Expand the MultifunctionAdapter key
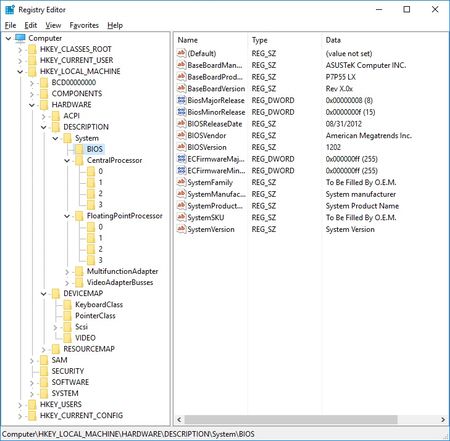 (x=67, y=272)
